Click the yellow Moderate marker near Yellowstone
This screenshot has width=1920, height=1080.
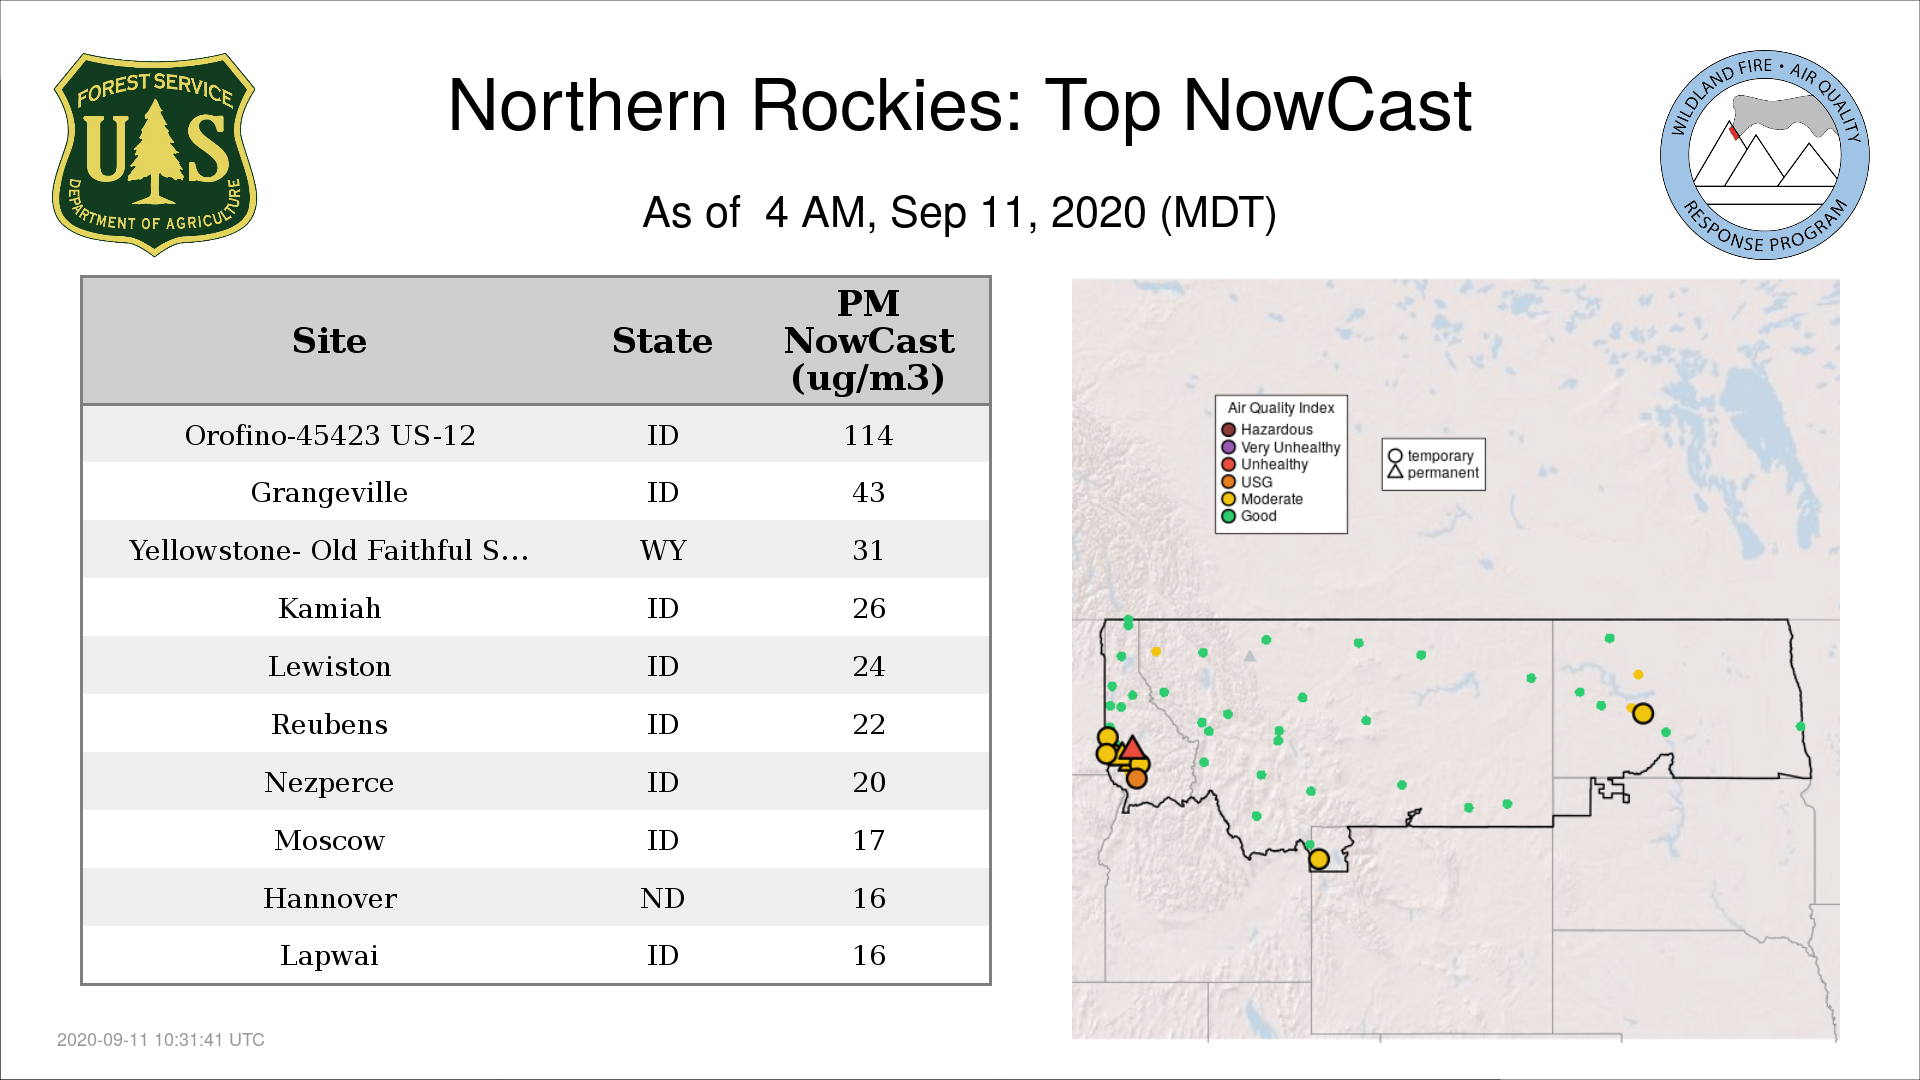(x=1319, y=859)
